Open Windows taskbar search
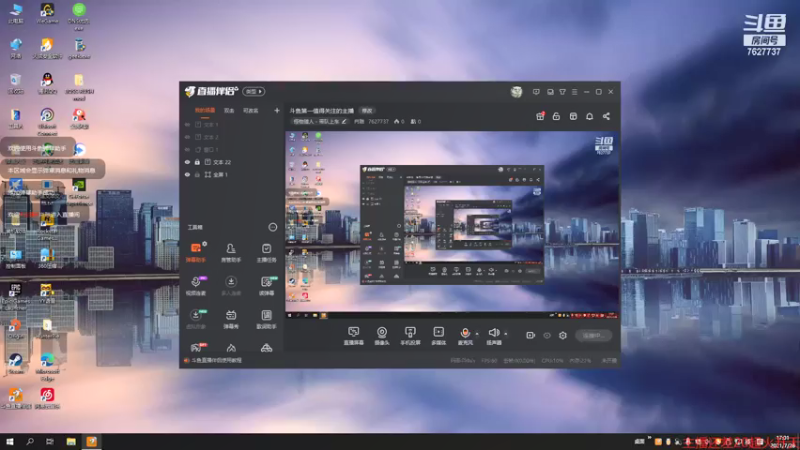Image resolution: width=800 pixels, height=450 pixels. pos(30,441)
